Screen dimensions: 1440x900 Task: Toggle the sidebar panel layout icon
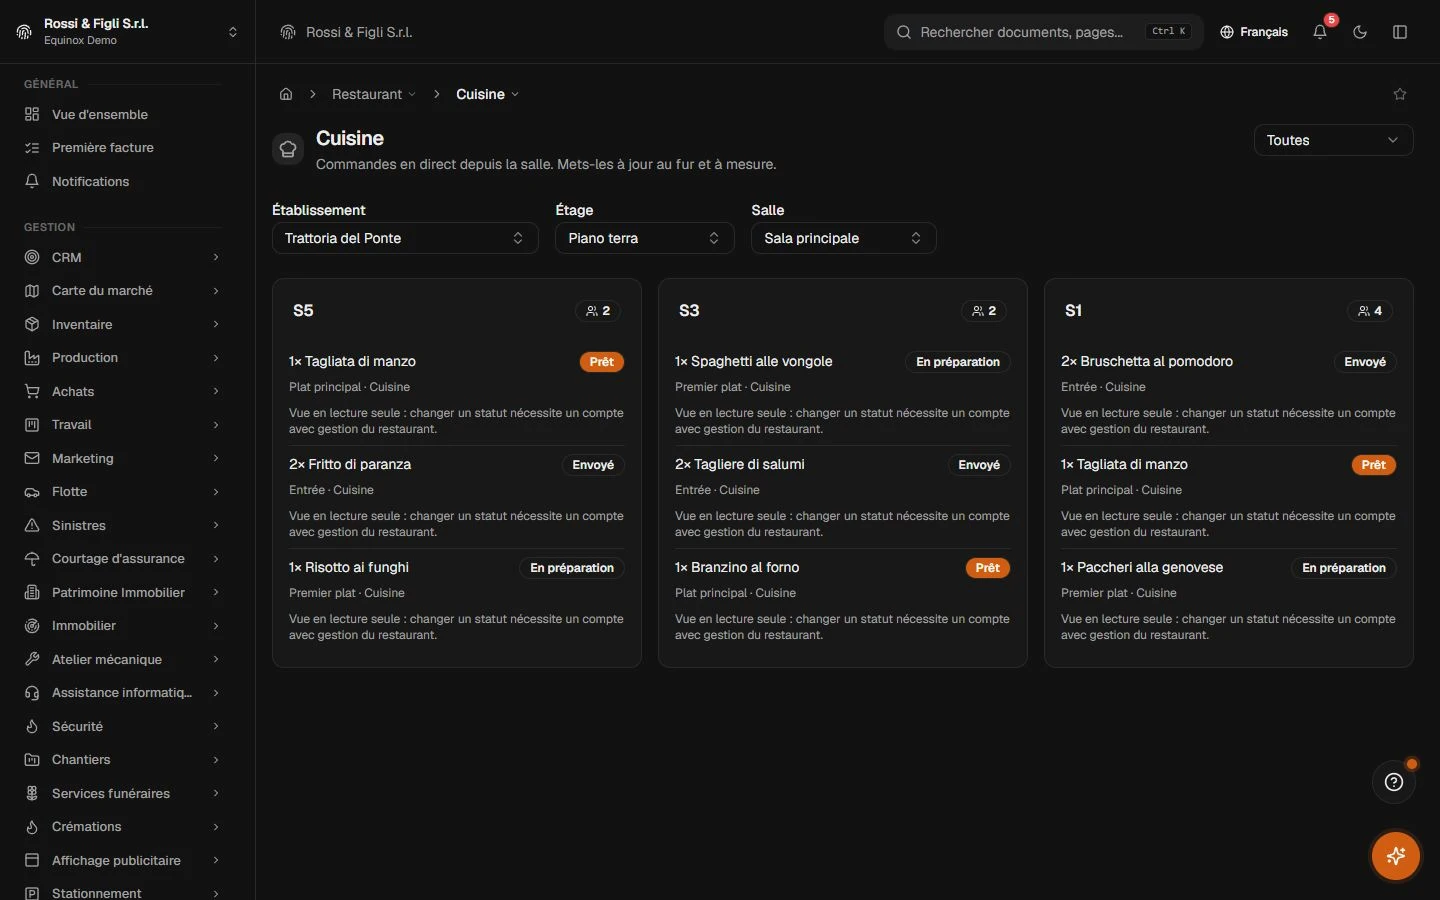coord(1400,32)
